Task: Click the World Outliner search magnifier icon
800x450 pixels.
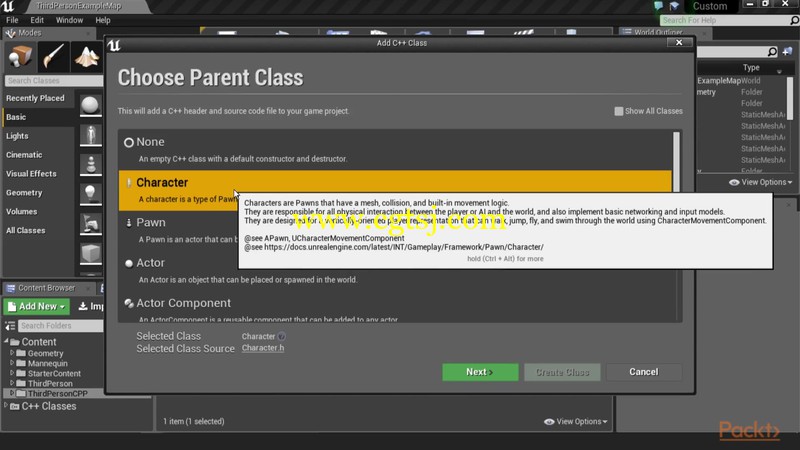Action: [x=772, y=52]
